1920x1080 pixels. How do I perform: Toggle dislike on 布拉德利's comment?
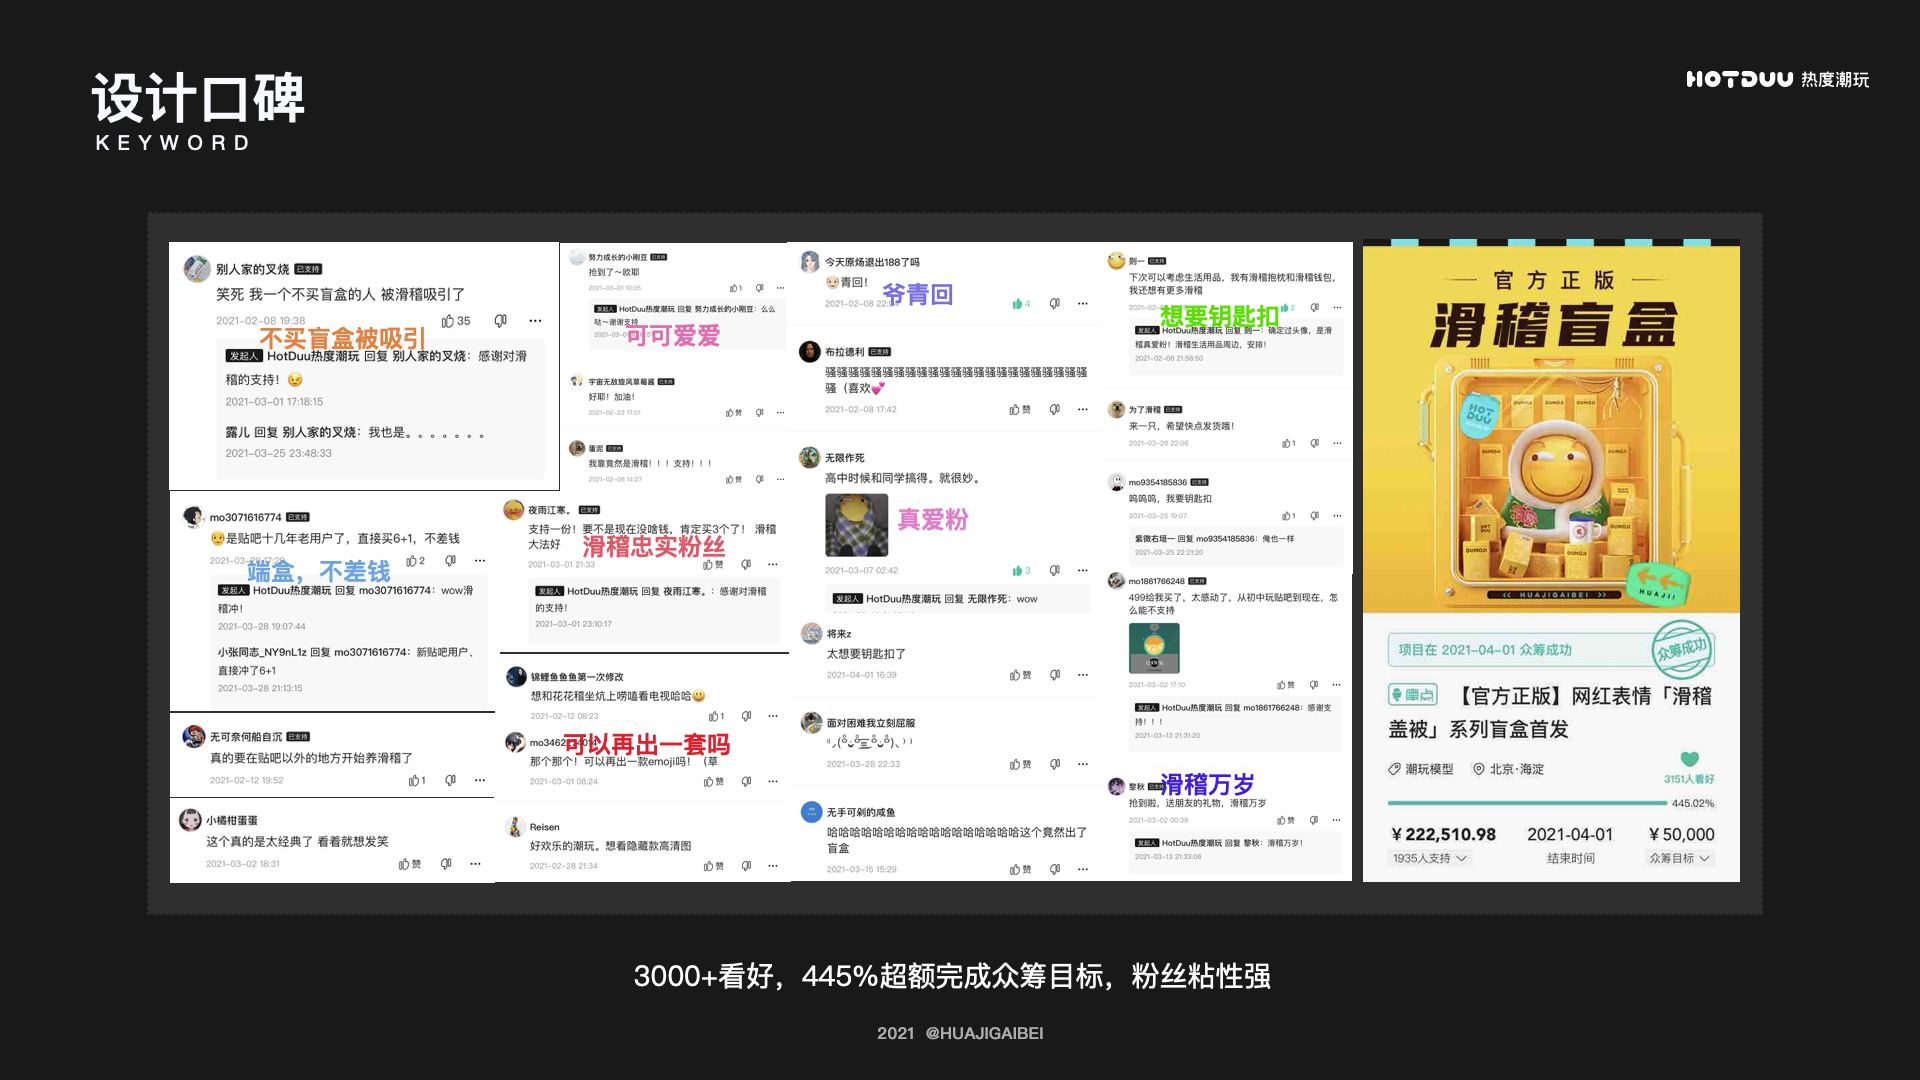click(1054, 409)
